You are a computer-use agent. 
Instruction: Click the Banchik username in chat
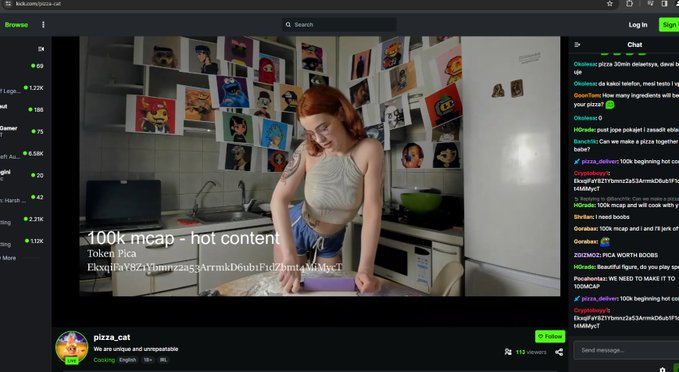585,142
